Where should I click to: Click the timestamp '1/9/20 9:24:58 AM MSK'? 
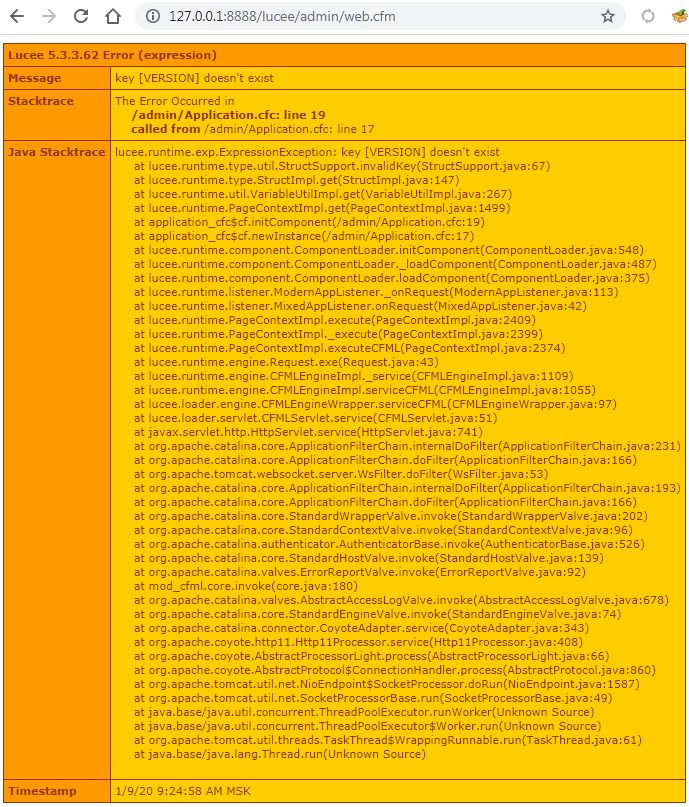pos(183,791)
